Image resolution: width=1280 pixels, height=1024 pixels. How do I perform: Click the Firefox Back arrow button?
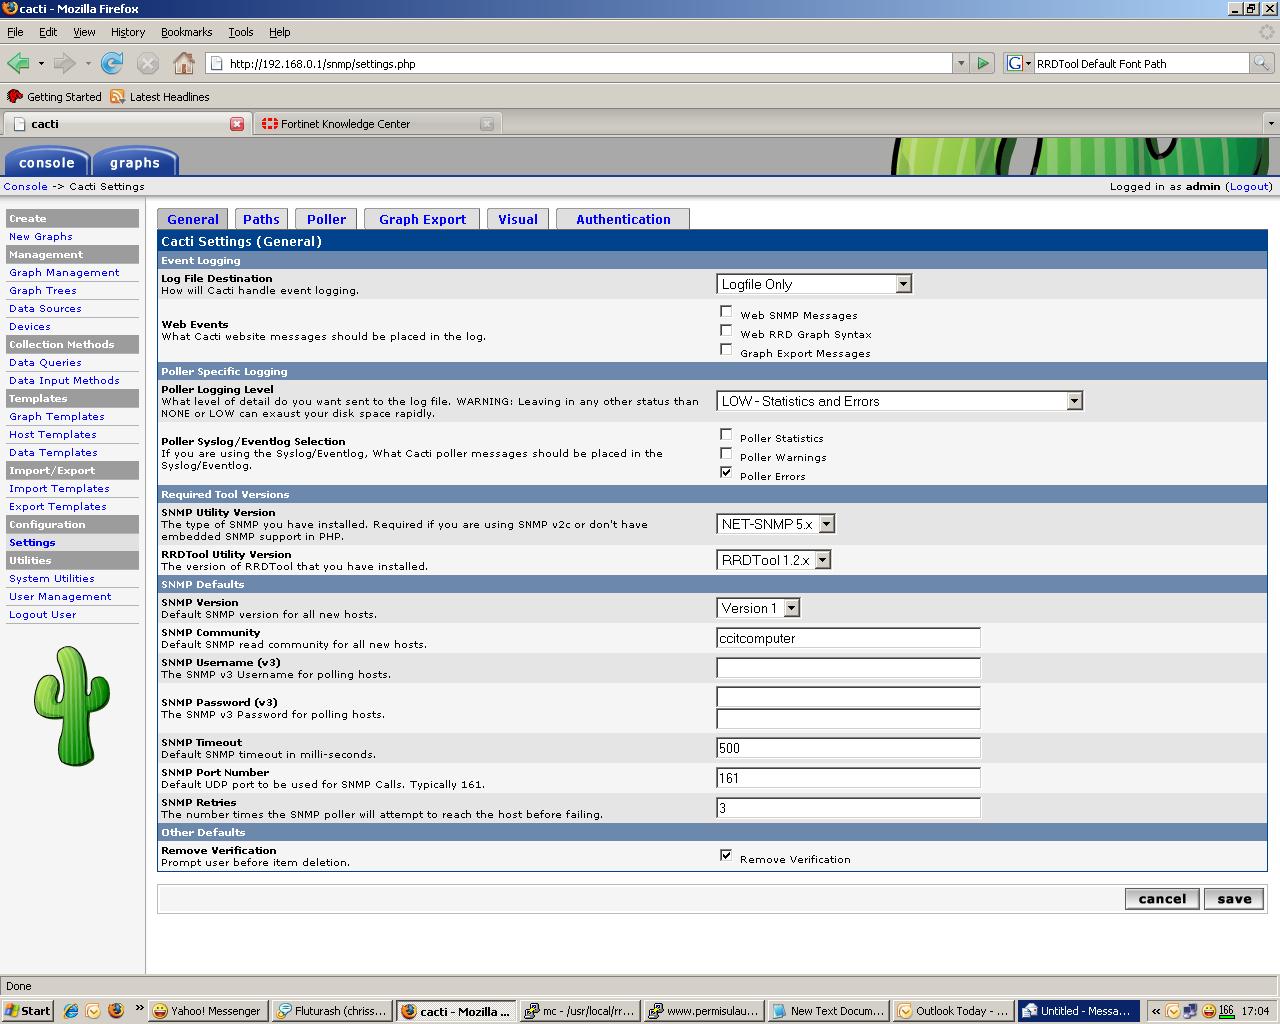tap(18, 63)
